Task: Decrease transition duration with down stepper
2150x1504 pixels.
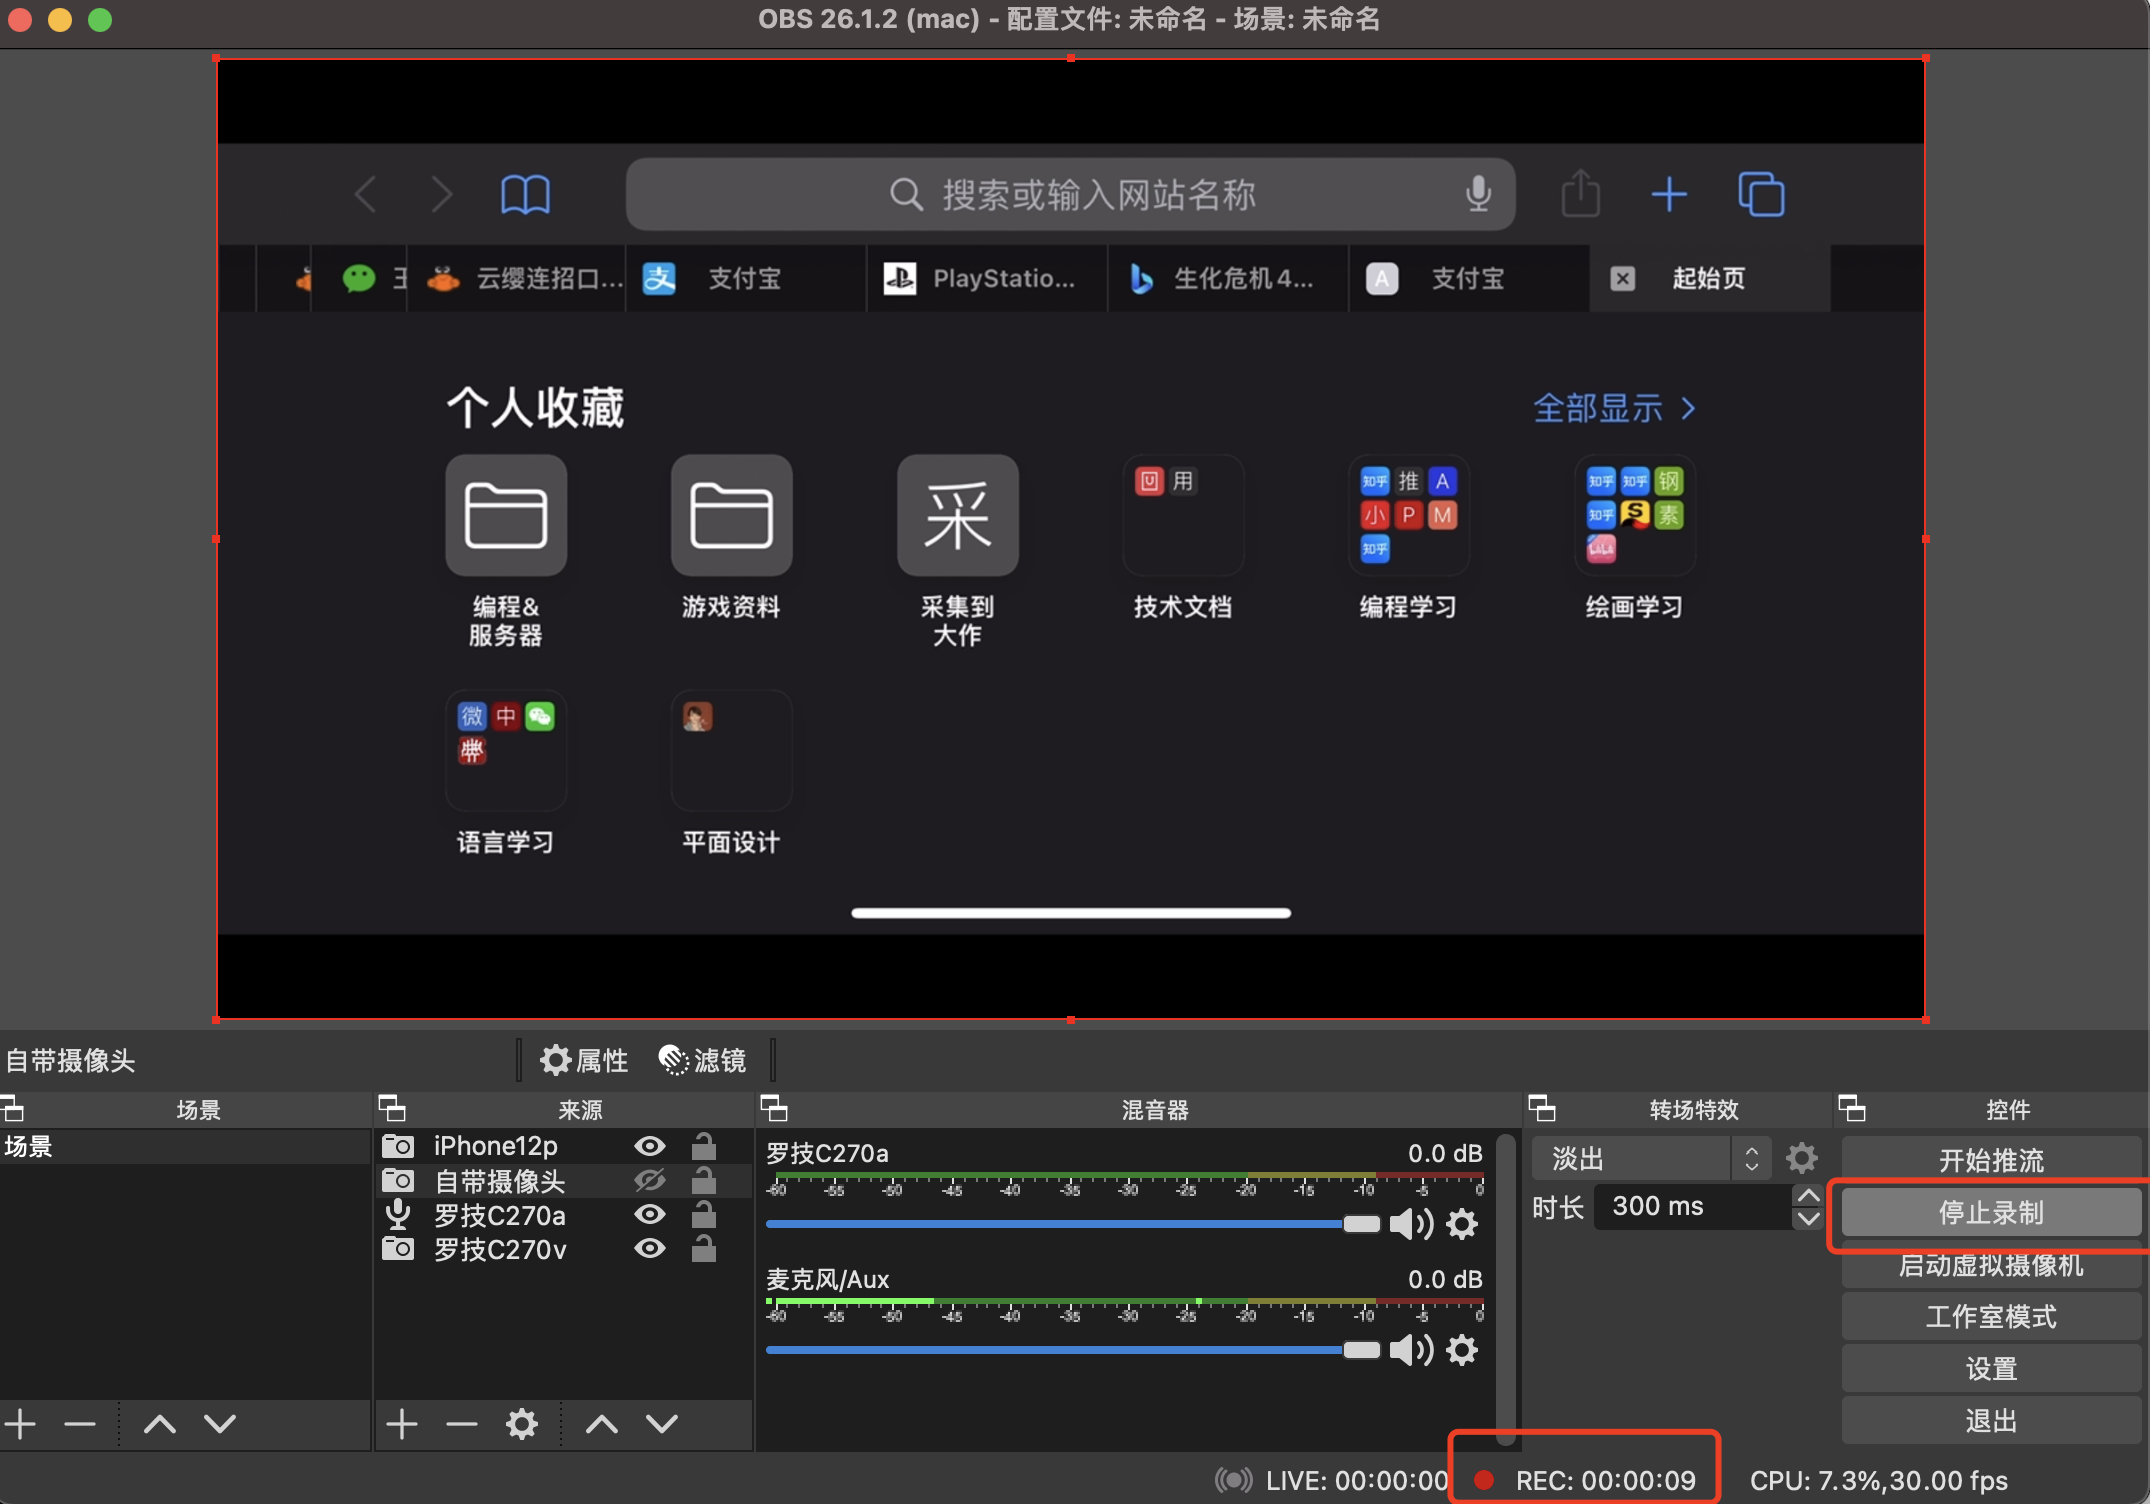Action: (1808, 1219)
